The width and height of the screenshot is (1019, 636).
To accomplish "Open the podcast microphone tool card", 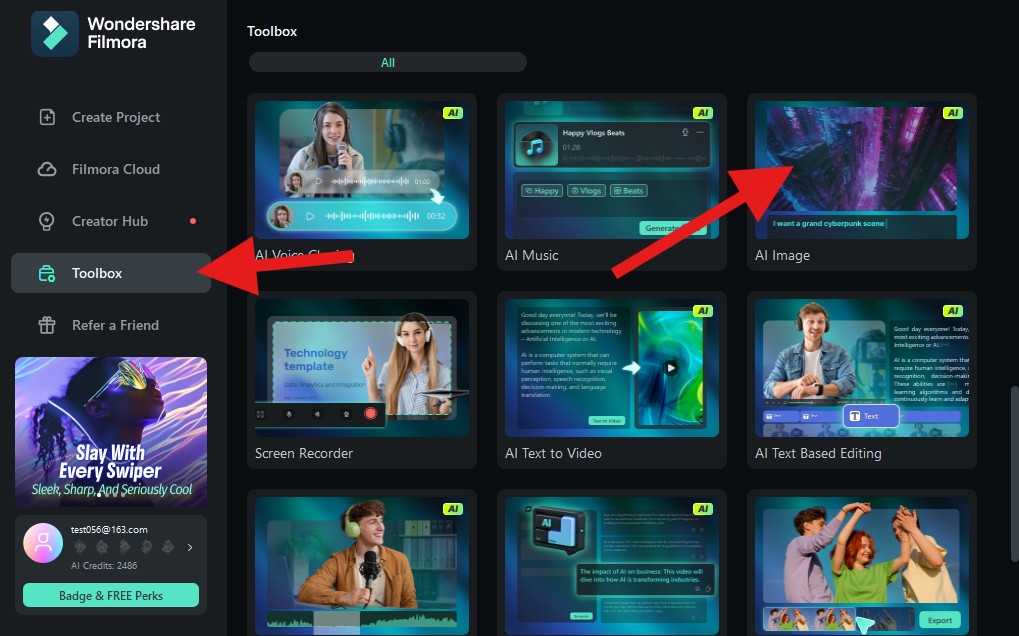I will pos(361,563).
